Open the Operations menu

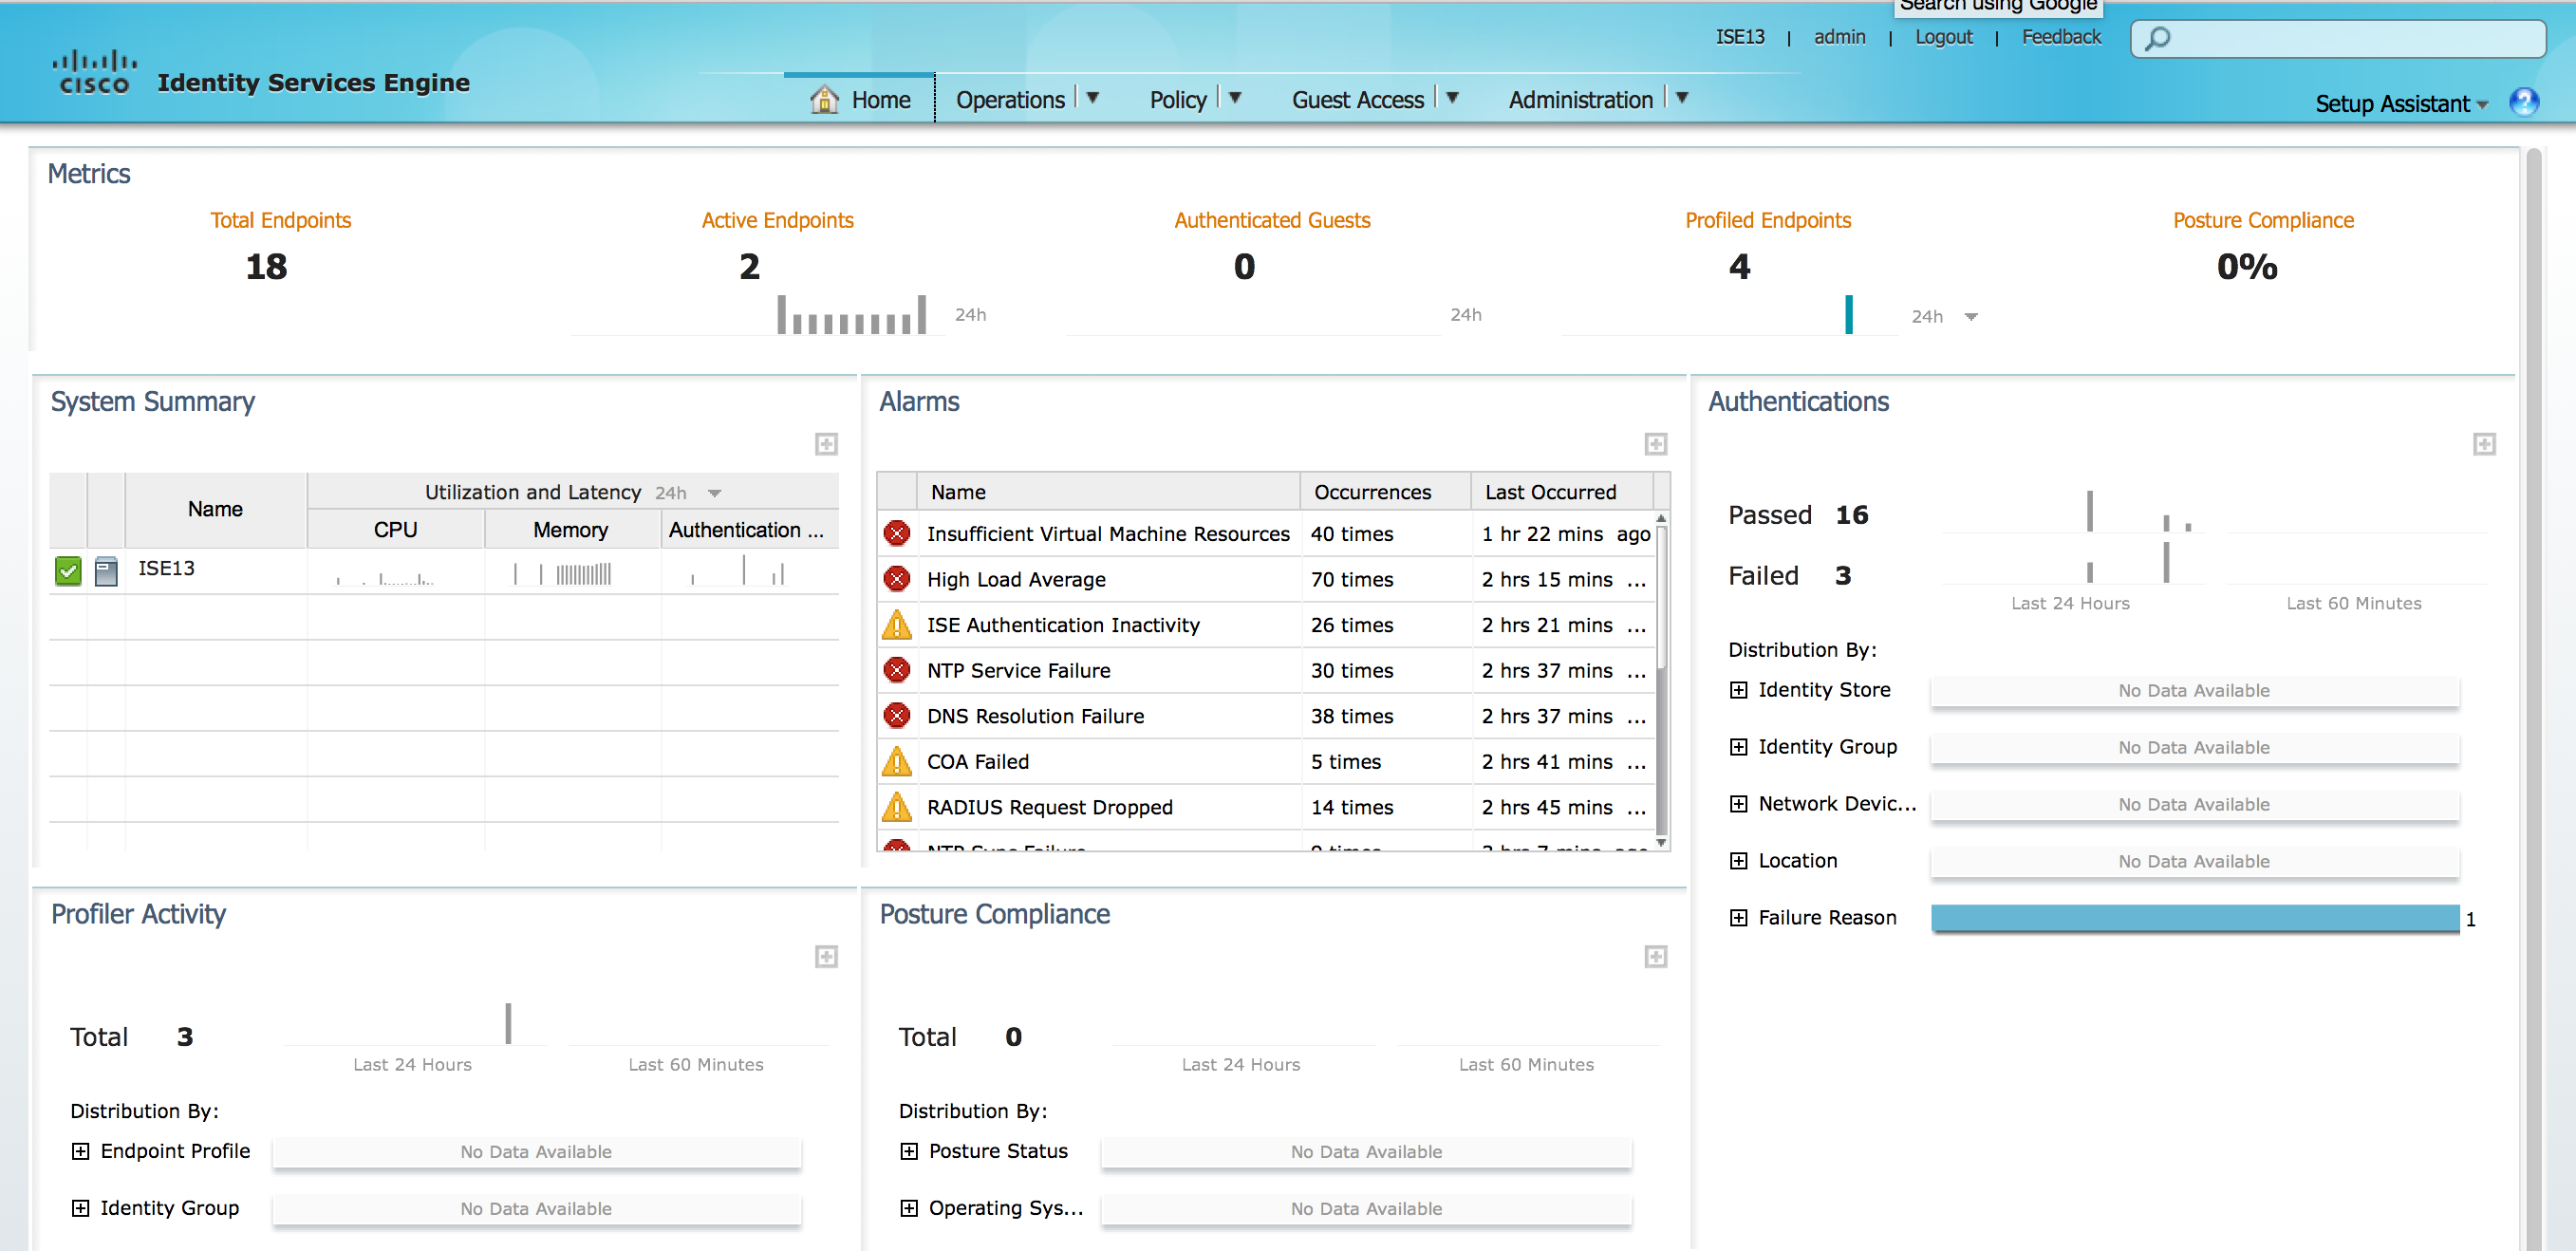[1010, 100]
